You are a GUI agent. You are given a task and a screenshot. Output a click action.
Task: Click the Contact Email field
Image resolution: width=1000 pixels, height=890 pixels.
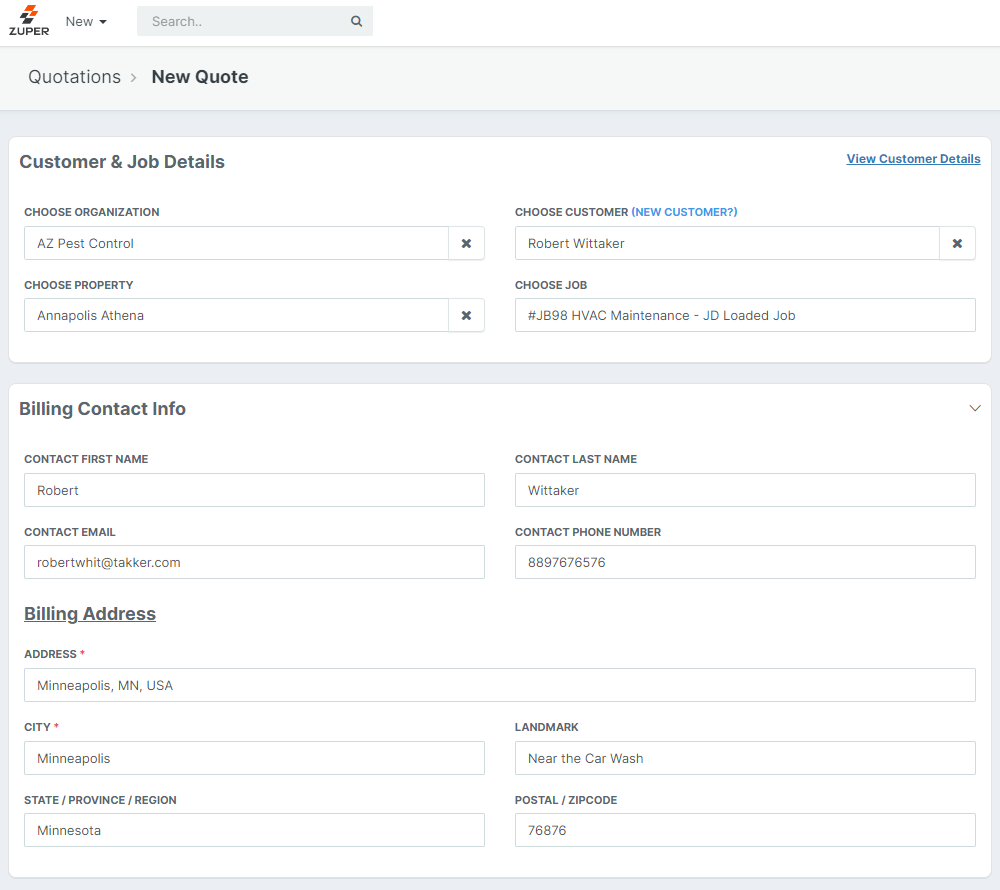[254, 562]
